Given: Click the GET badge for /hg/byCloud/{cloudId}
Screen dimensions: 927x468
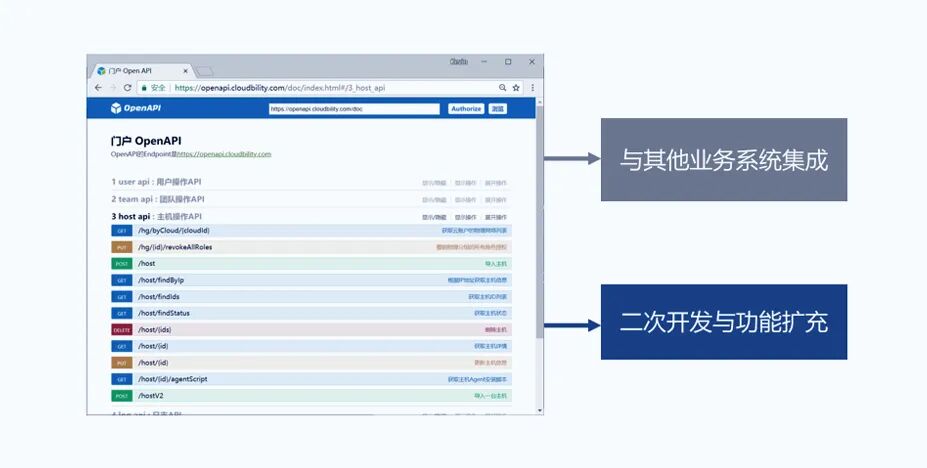Looking at the screenshot, I should [121, 231].
